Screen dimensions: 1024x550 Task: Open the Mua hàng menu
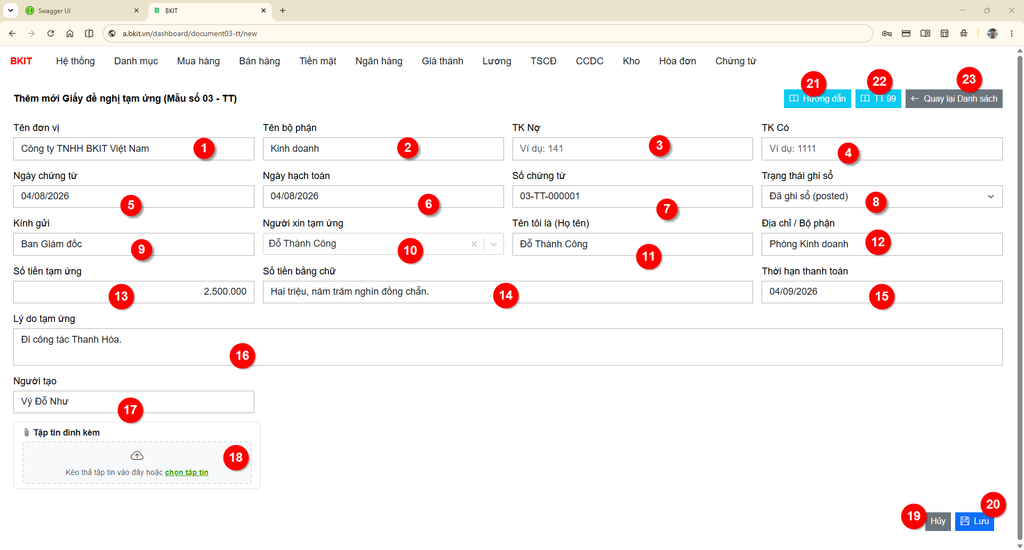click(198, 61)
